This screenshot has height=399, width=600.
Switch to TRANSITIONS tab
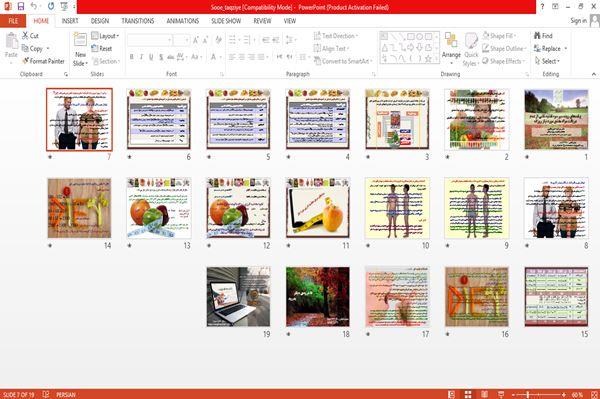coord(138,21)
